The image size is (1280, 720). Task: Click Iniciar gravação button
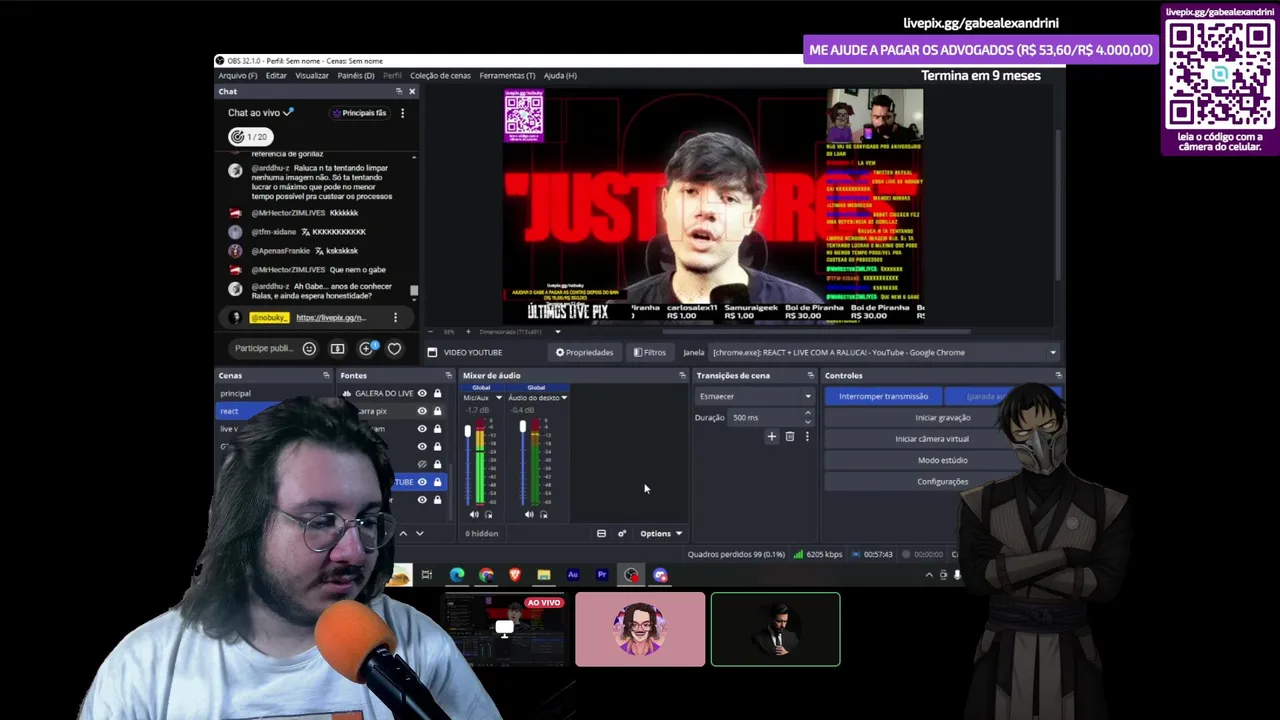(x=942, y=418)
